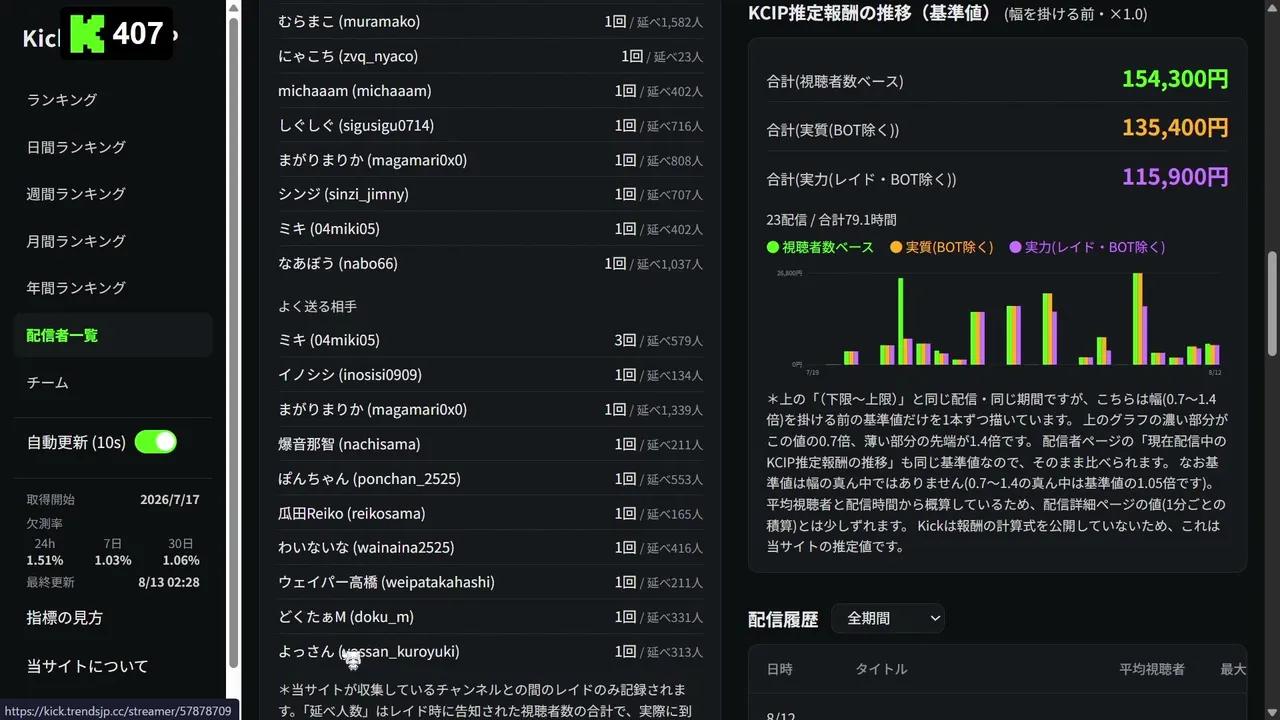This screenshot has width=1280, height=720.
Task: Open streamer michaaam (michaaam)
Action: pyautogui.click(x=355, y=91)
